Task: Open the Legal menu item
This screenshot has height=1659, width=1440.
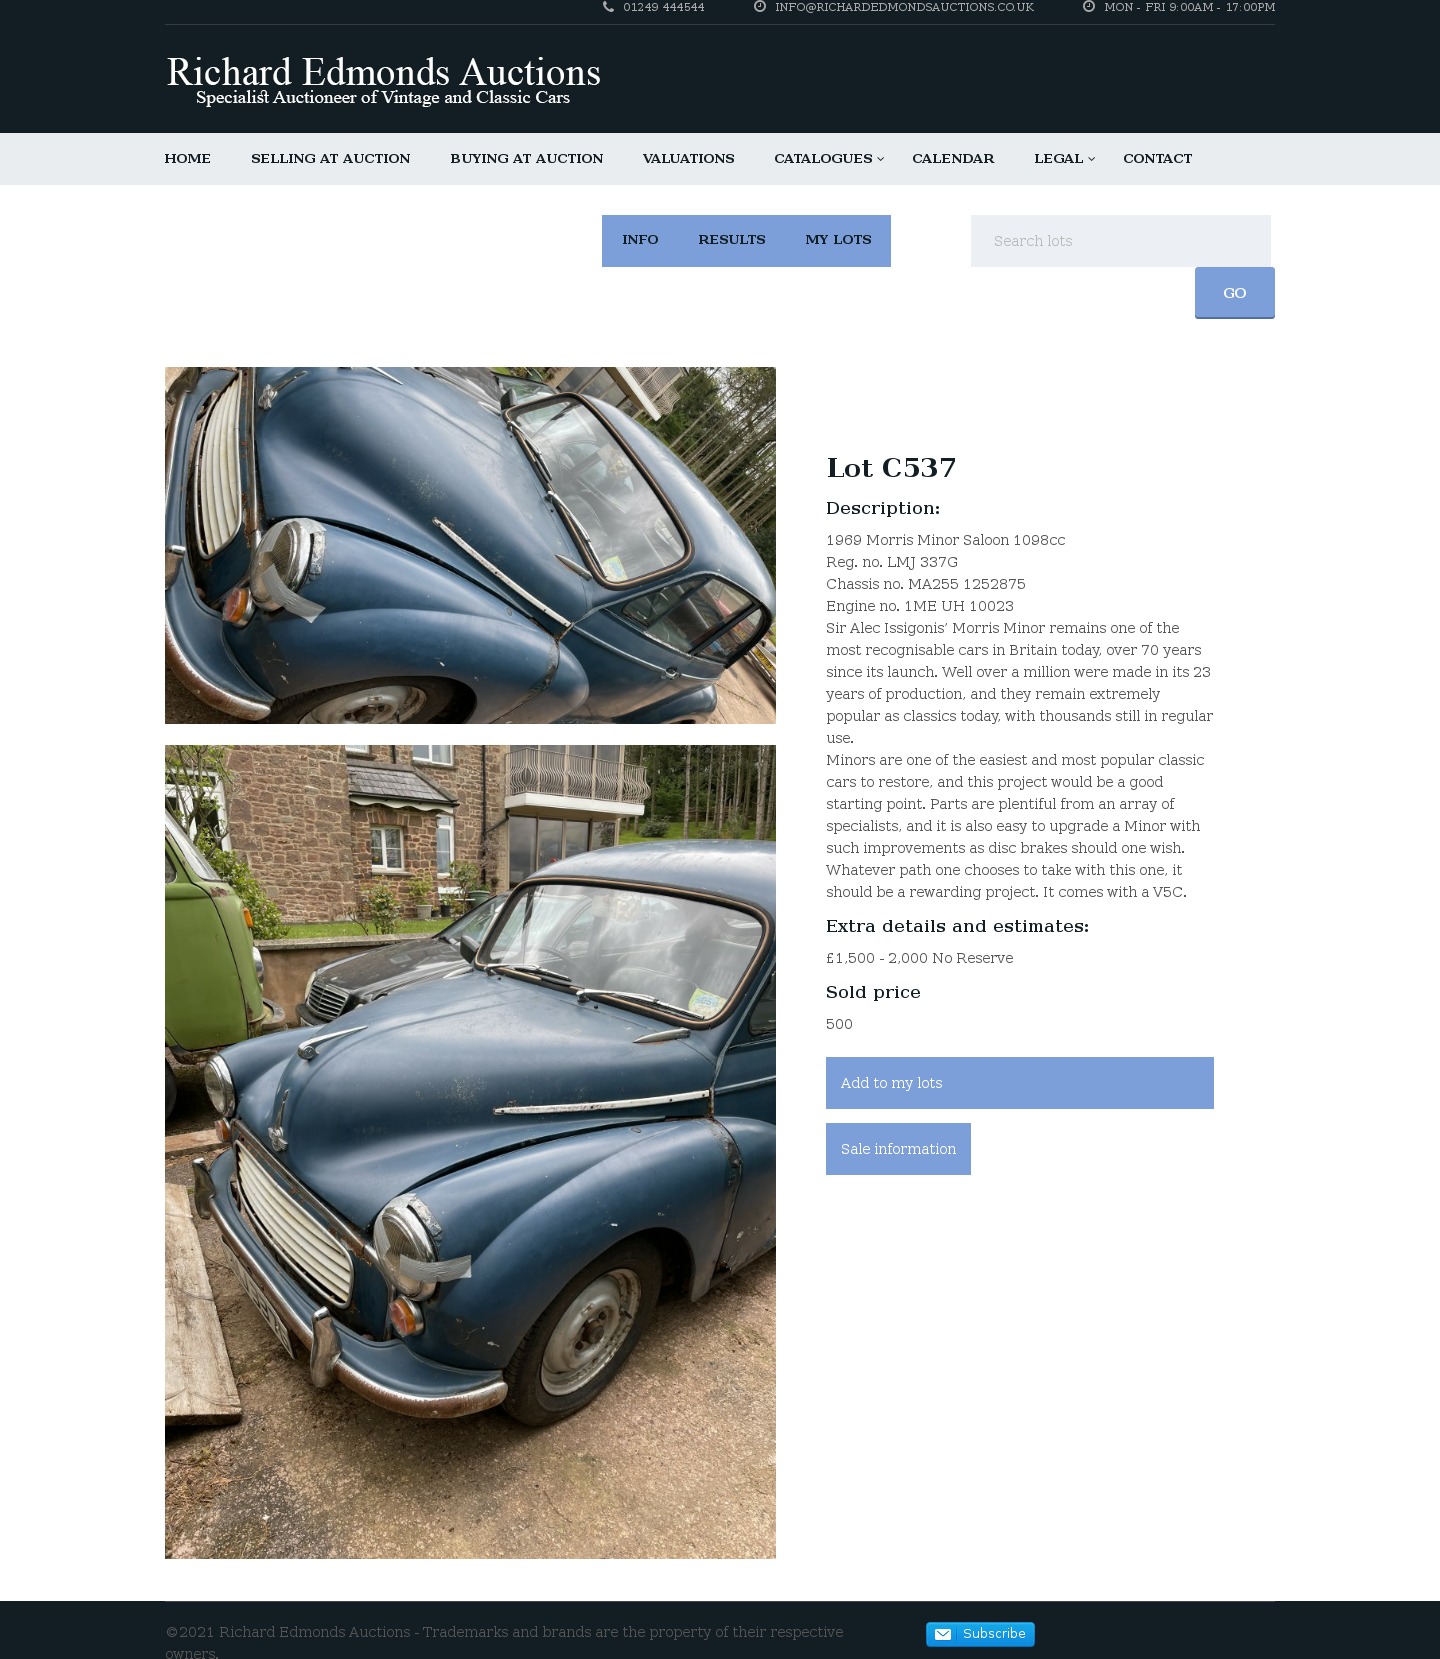Action: point(1059,159)
